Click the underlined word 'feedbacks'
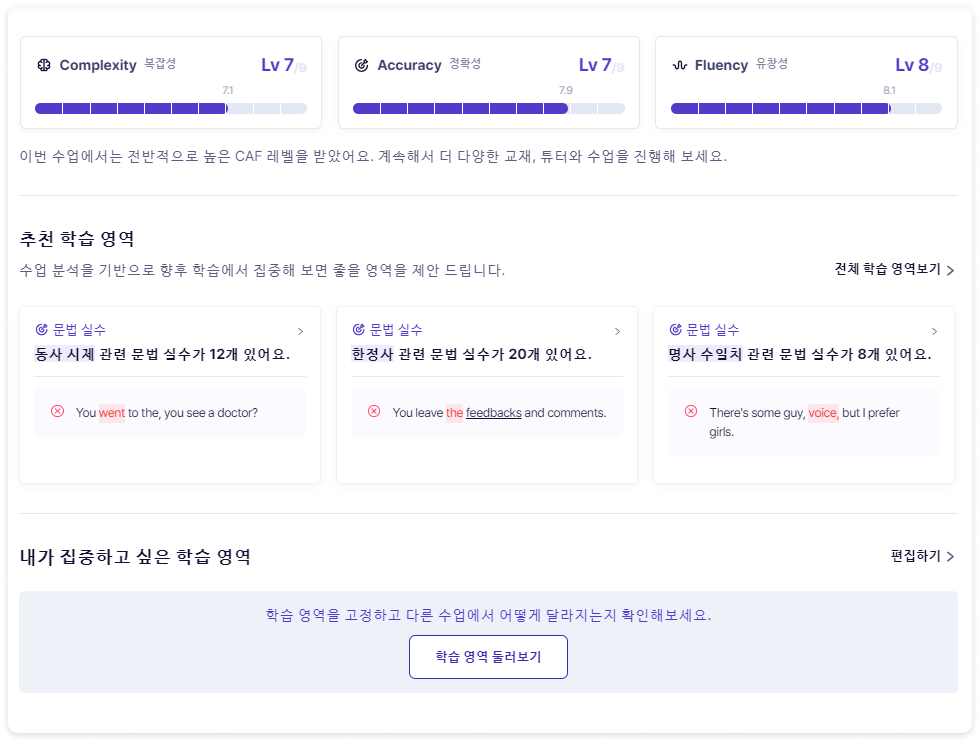 (x=494, y=413)
